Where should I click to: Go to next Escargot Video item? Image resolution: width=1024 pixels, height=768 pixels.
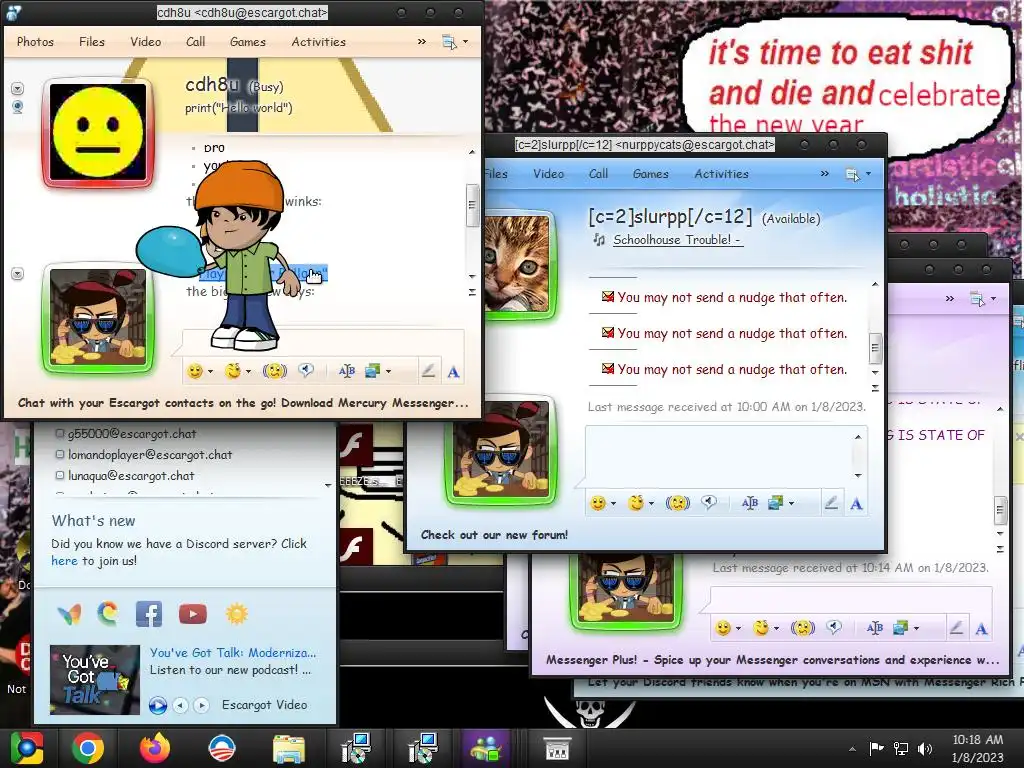click(x=202, y=705)
